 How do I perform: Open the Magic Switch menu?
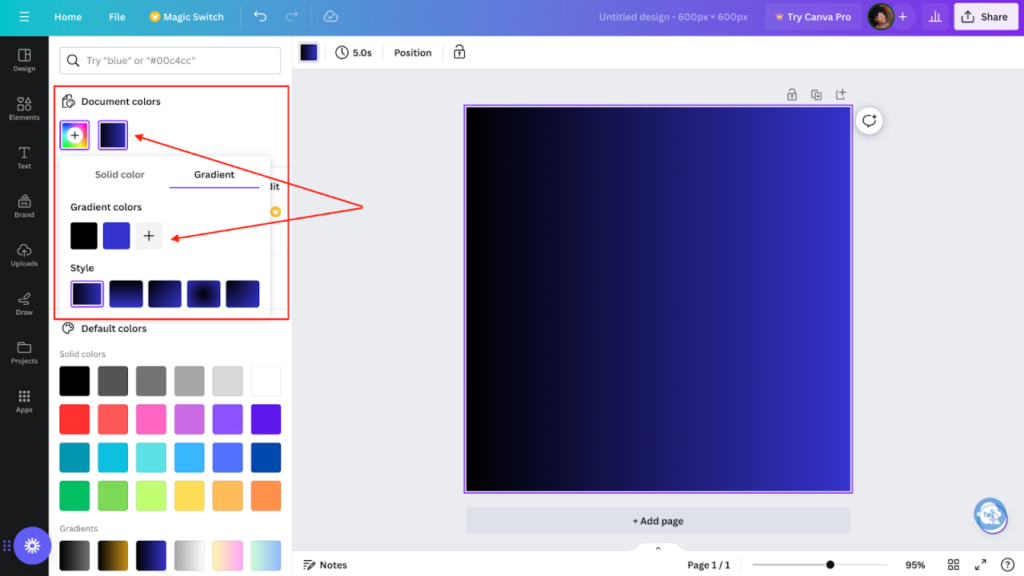coord(190,16)
